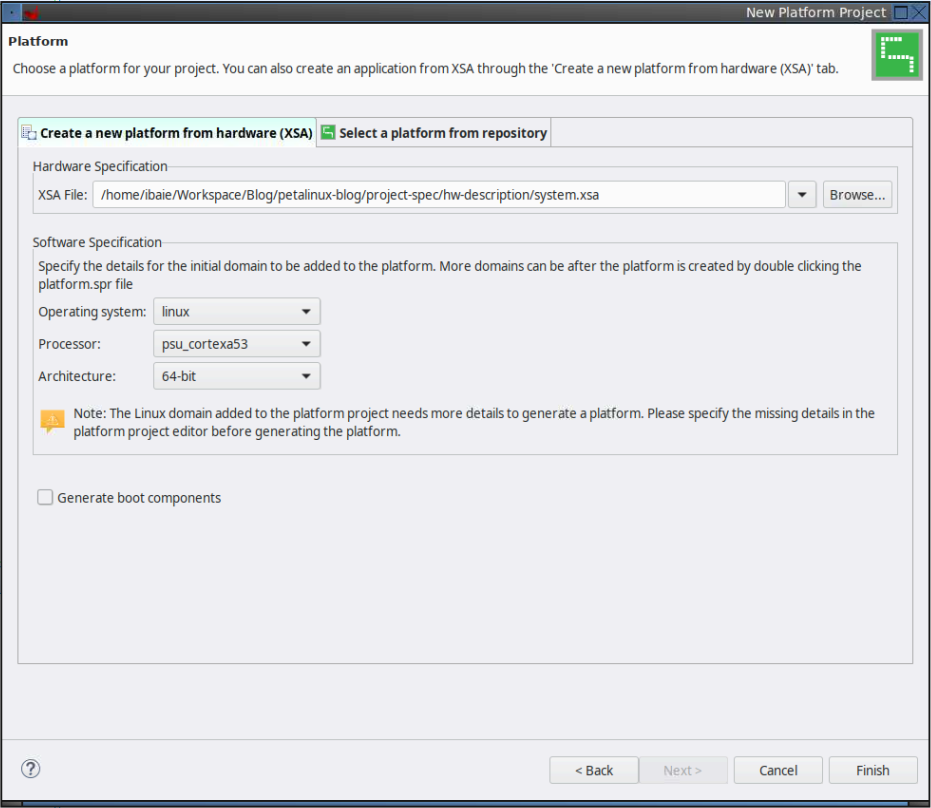The height and width of the screenshot is (808, 931).
Task: Open help via the question mark icon
Action: tap(31, 769)
